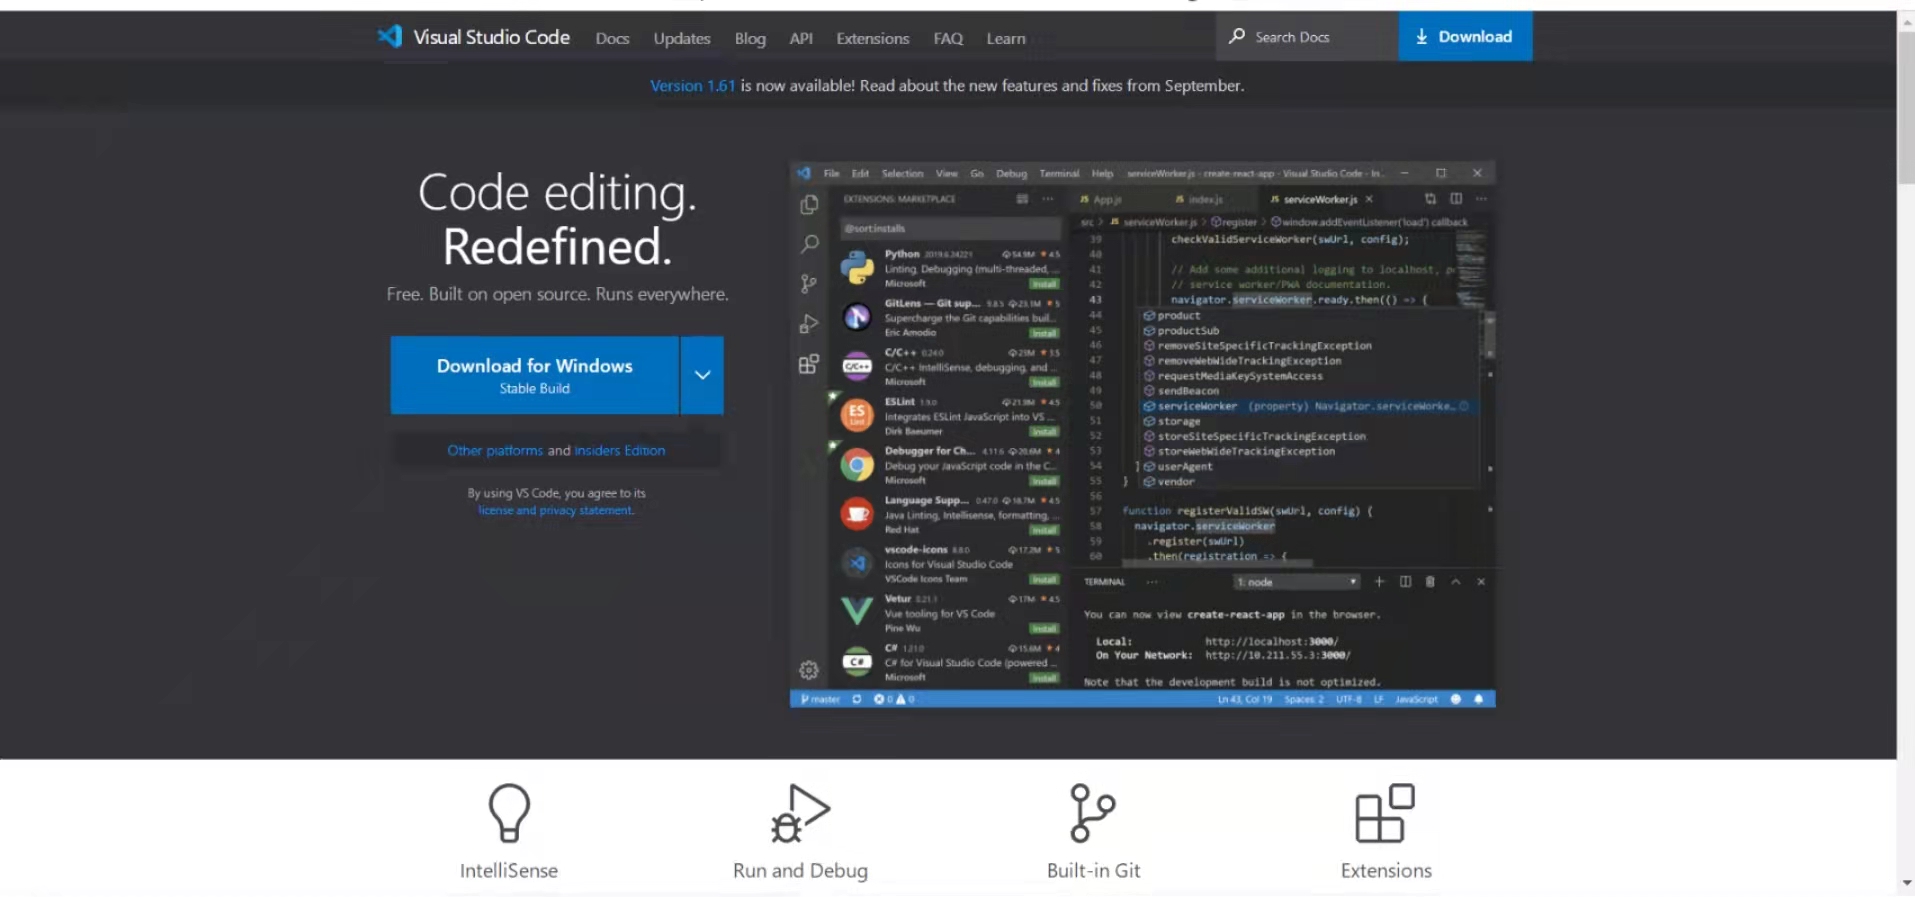Expand the download options chevron dropdown
The width and height of the screenshot is (1915, 897).
[x=703, y=375]
